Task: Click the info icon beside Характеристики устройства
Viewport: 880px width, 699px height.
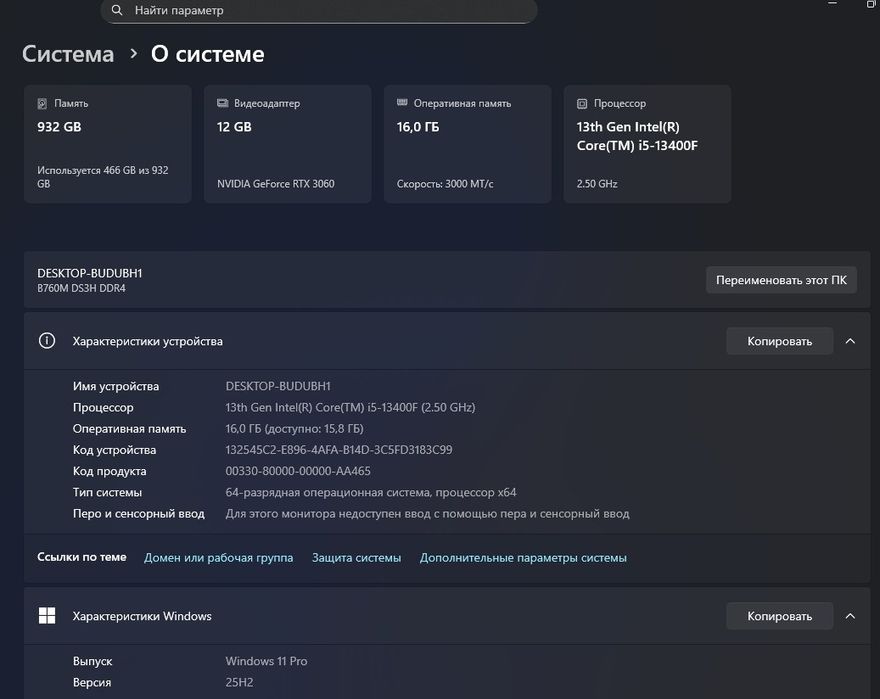Action: coord(47,341)
